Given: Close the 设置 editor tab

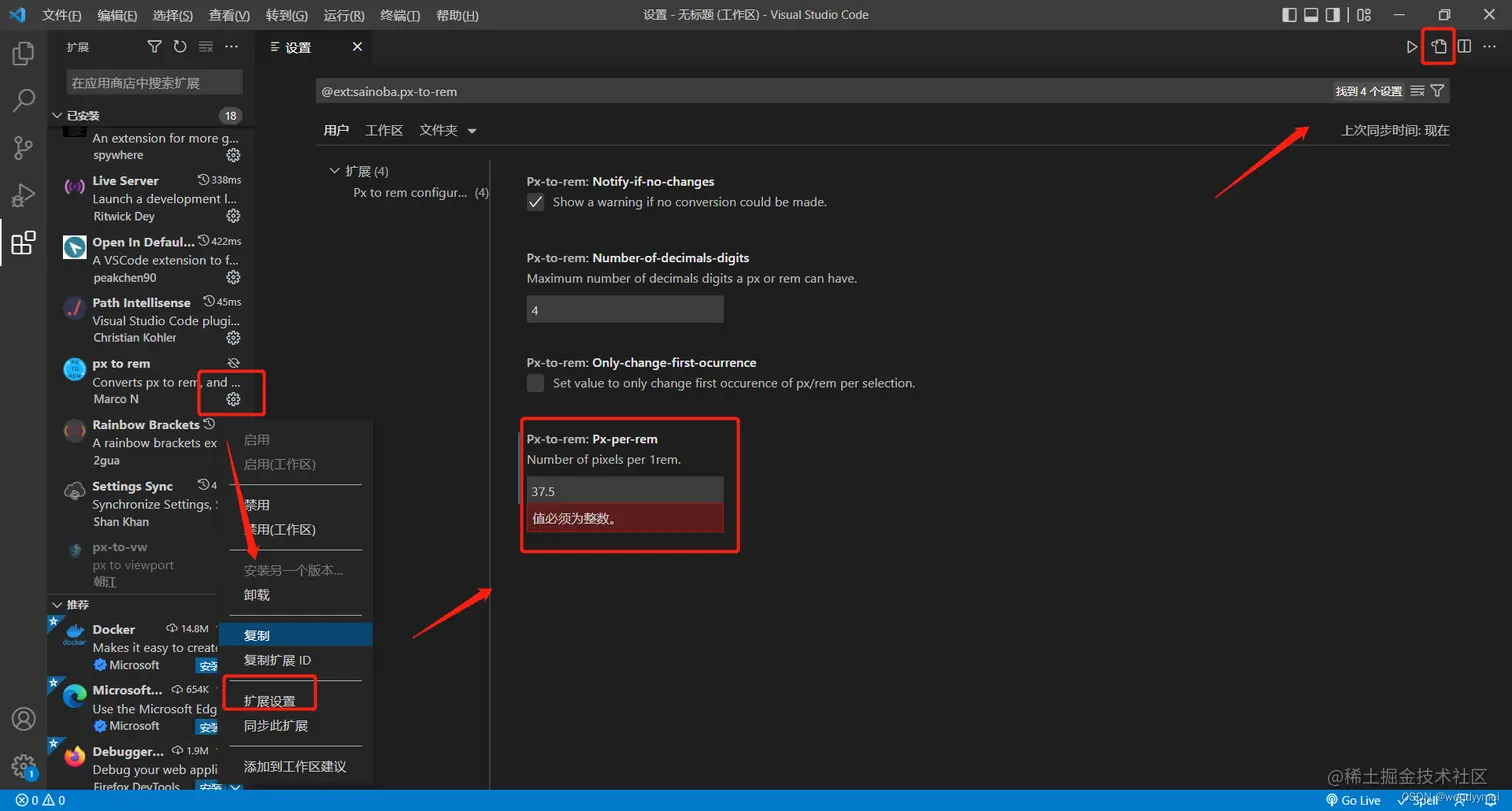Looking at the screenshot, I should coord(357,47).
